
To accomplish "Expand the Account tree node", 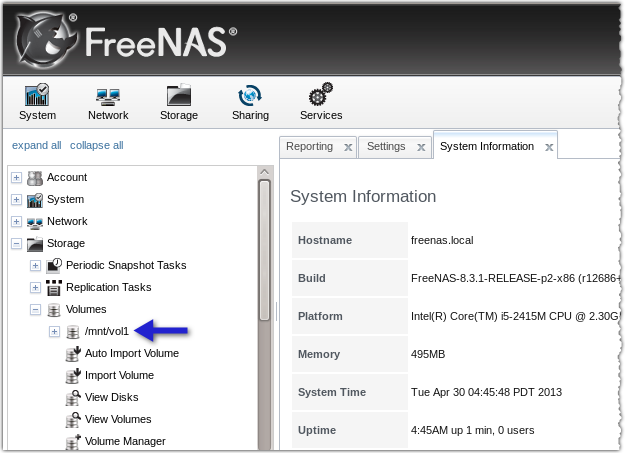I will pos(16,178).
